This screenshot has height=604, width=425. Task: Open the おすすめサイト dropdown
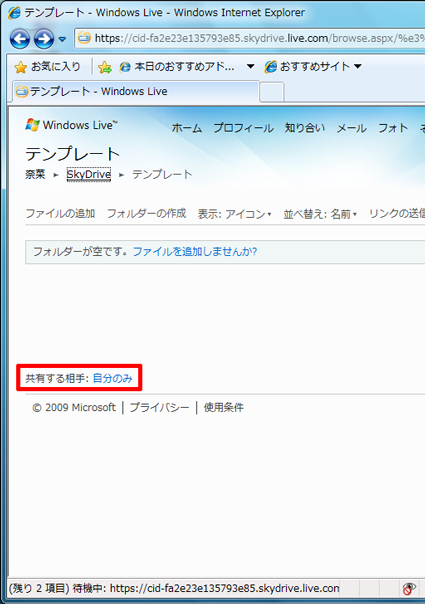click(313, 66)
